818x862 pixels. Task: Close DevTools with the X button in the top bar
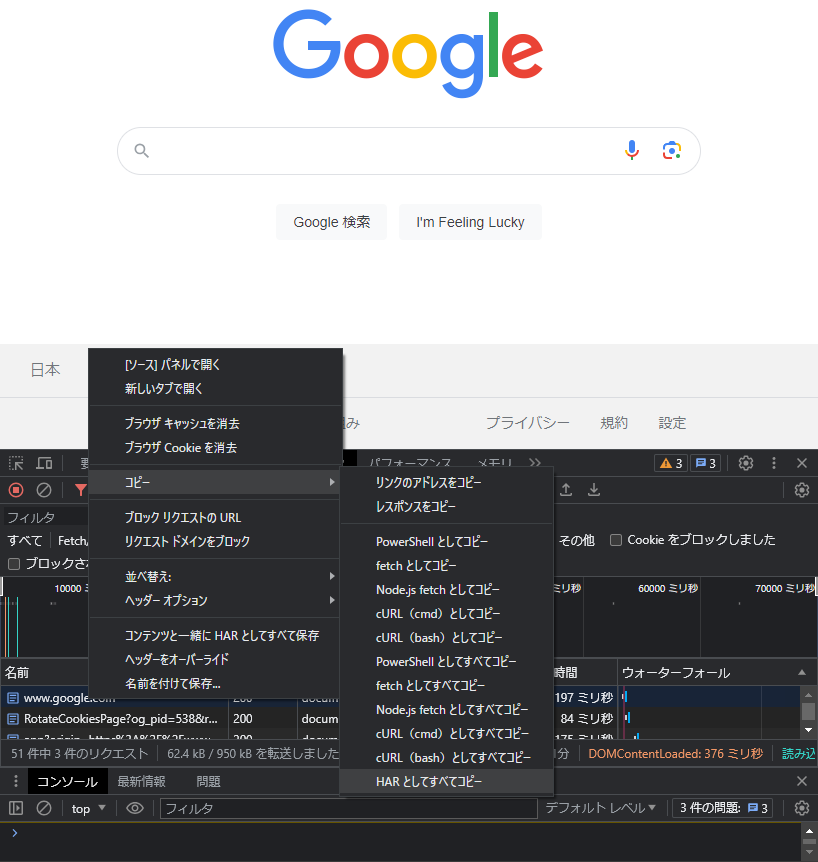coord(802,463)
